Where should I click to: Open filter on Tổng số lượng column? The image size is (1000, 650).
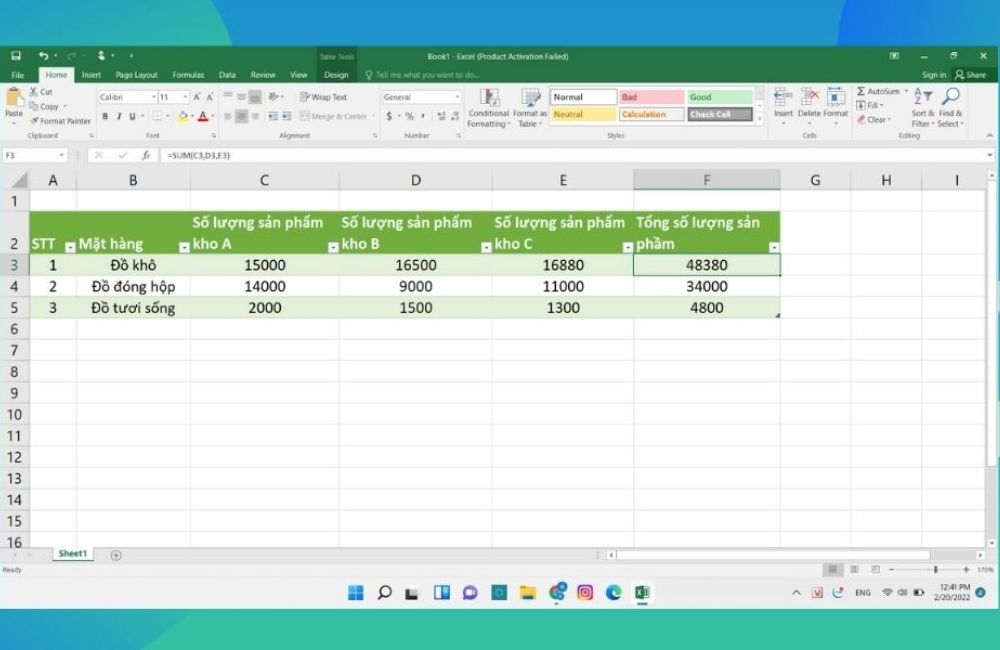click(774, 247)
